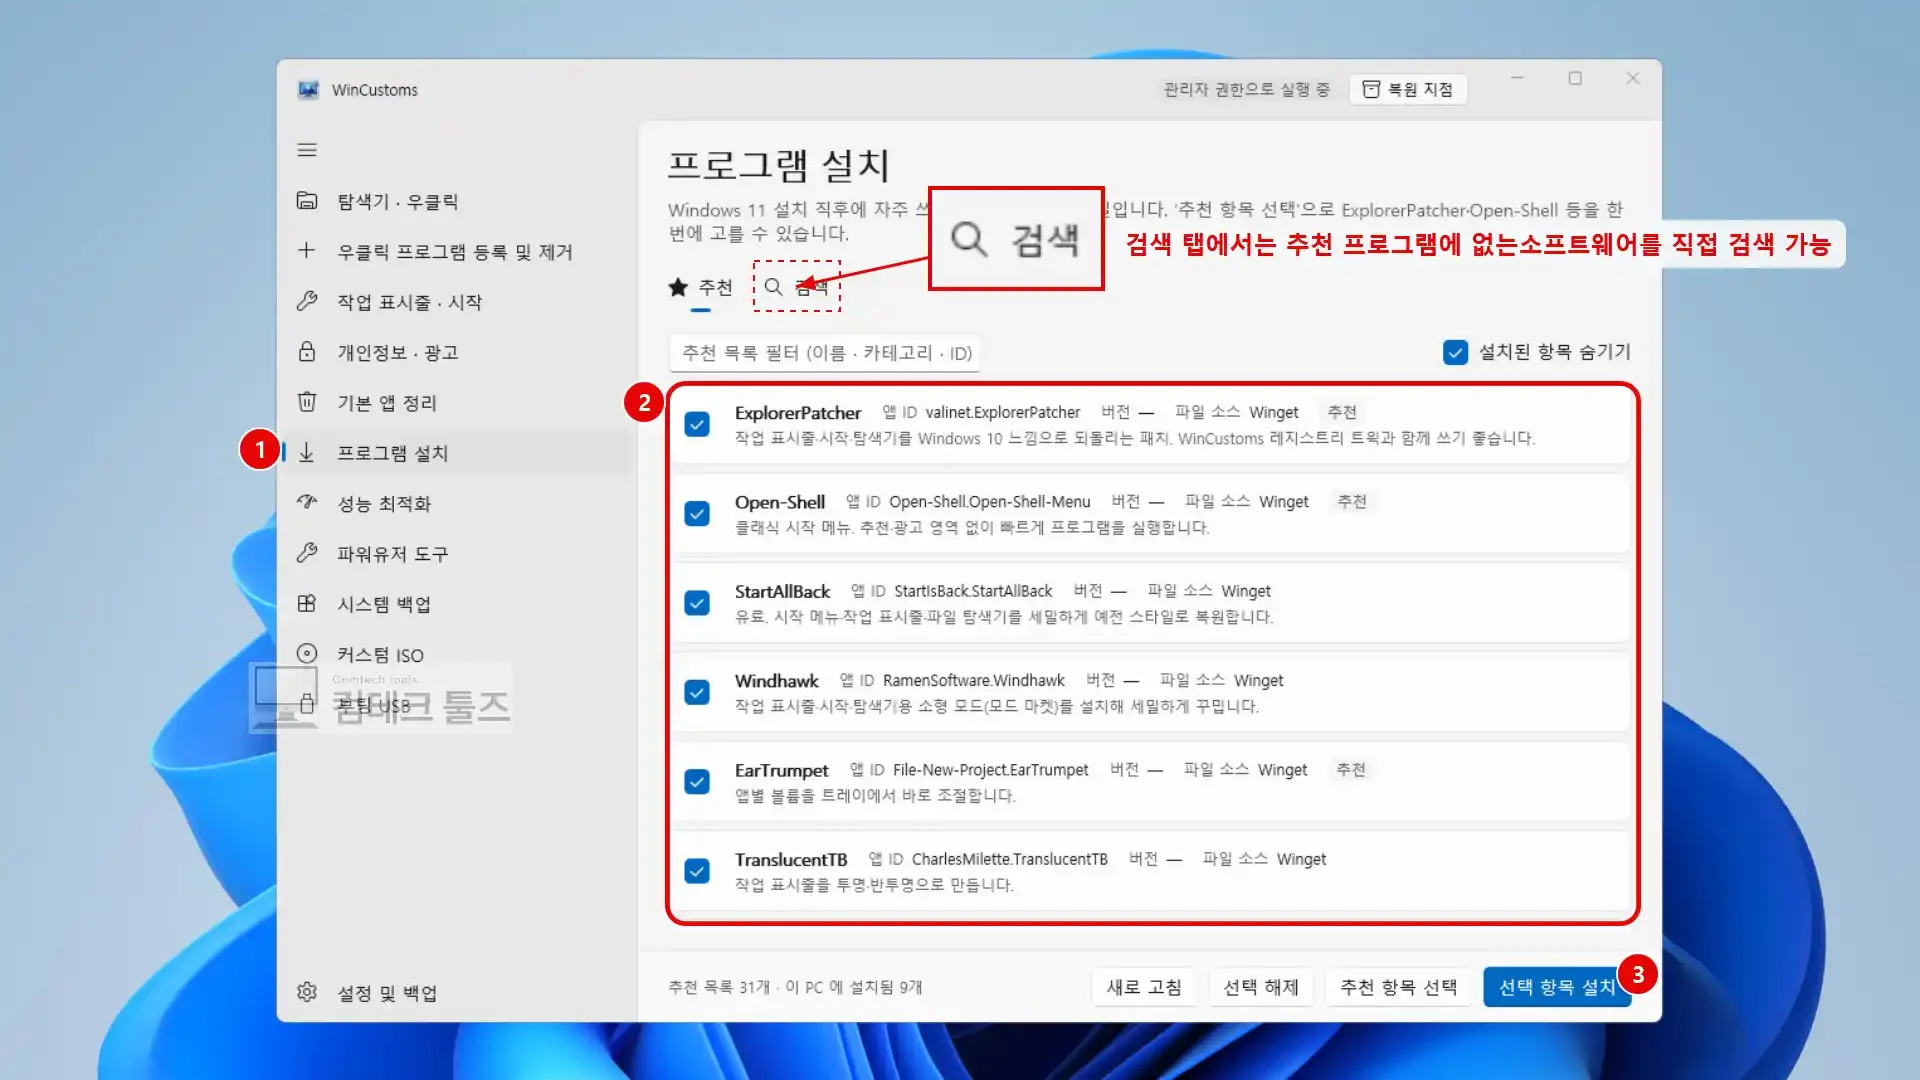1920x1080 pixels.
Task: Uncheck the Open-Shell checkbox
Action: (697, 513)
